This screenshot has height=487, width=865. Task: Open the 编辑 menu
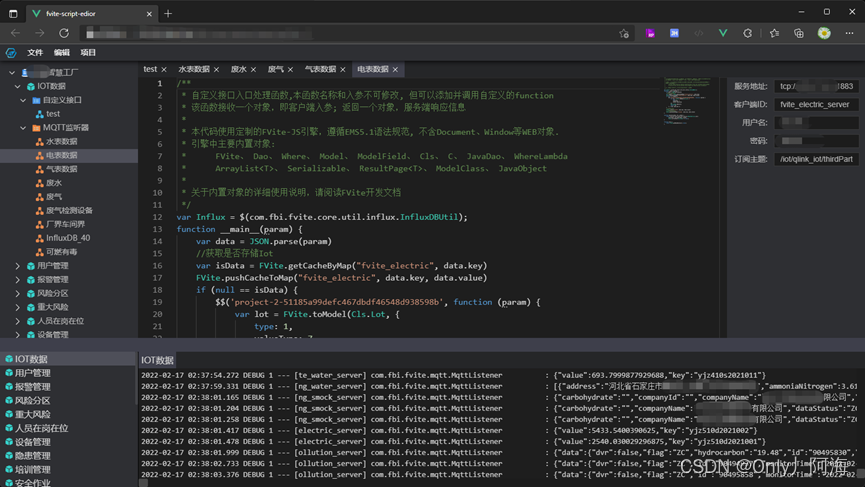62,53
